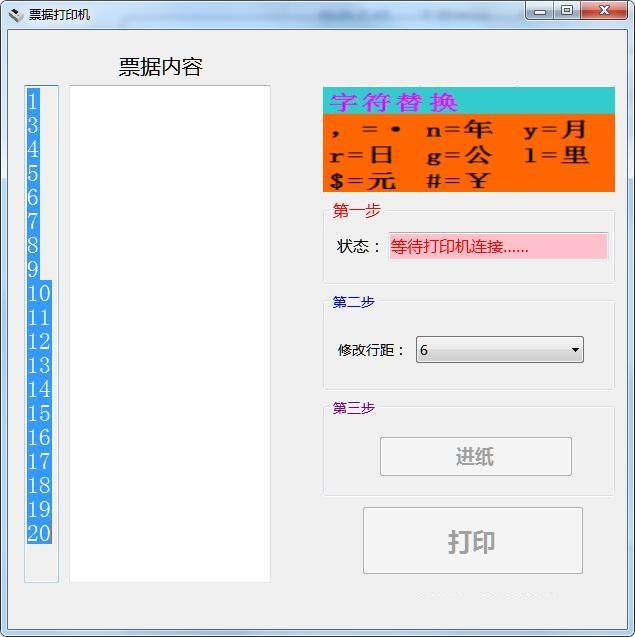
Task: Click the 打印 button
Action: (x=473, y=540)
